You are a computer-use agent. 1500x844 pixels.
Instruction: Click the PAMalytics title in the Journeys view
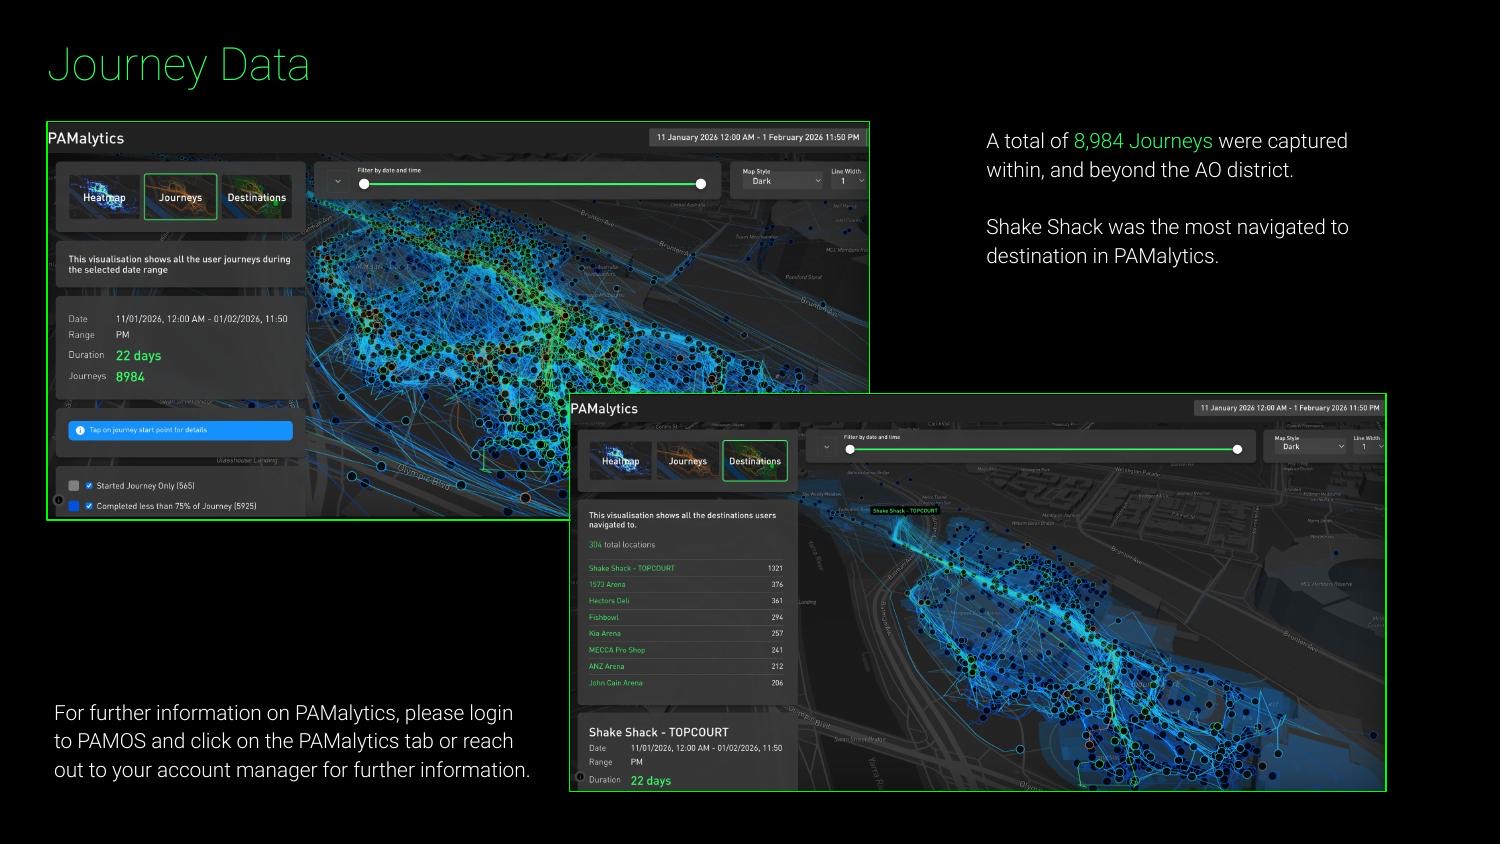click(86, 138)
